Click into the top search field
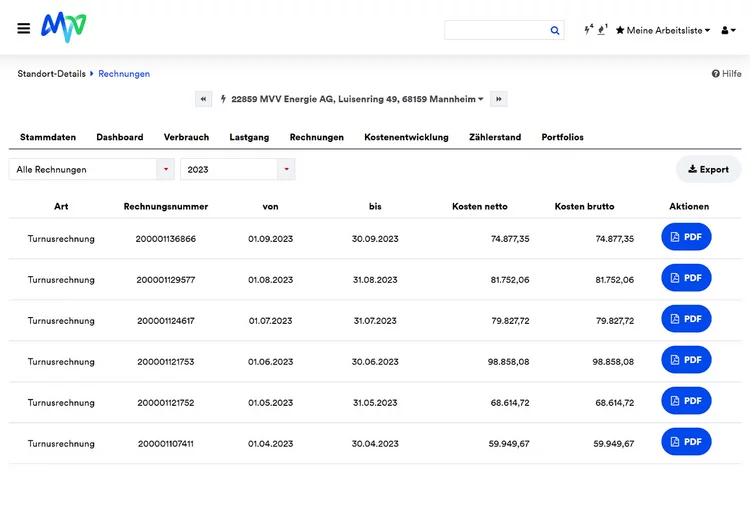The height and width of the screenshot is (510, 750). 496,30
